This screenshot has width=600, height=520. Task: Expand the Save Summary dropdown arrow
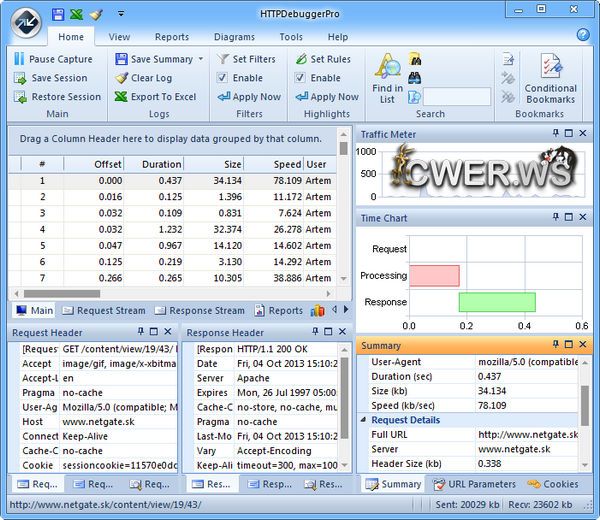pyautogui.click(x=201, y=59)
